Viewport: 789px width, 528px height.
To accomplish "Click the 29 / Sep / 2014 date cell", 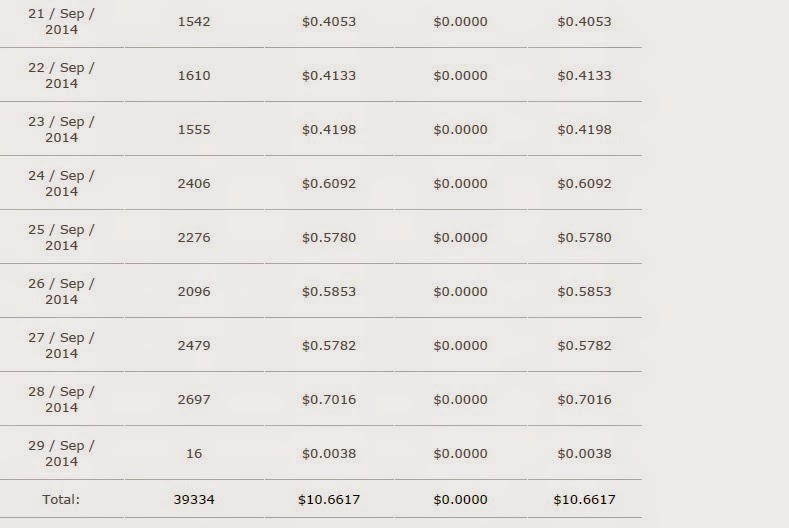I will click(x=61, y=453).
